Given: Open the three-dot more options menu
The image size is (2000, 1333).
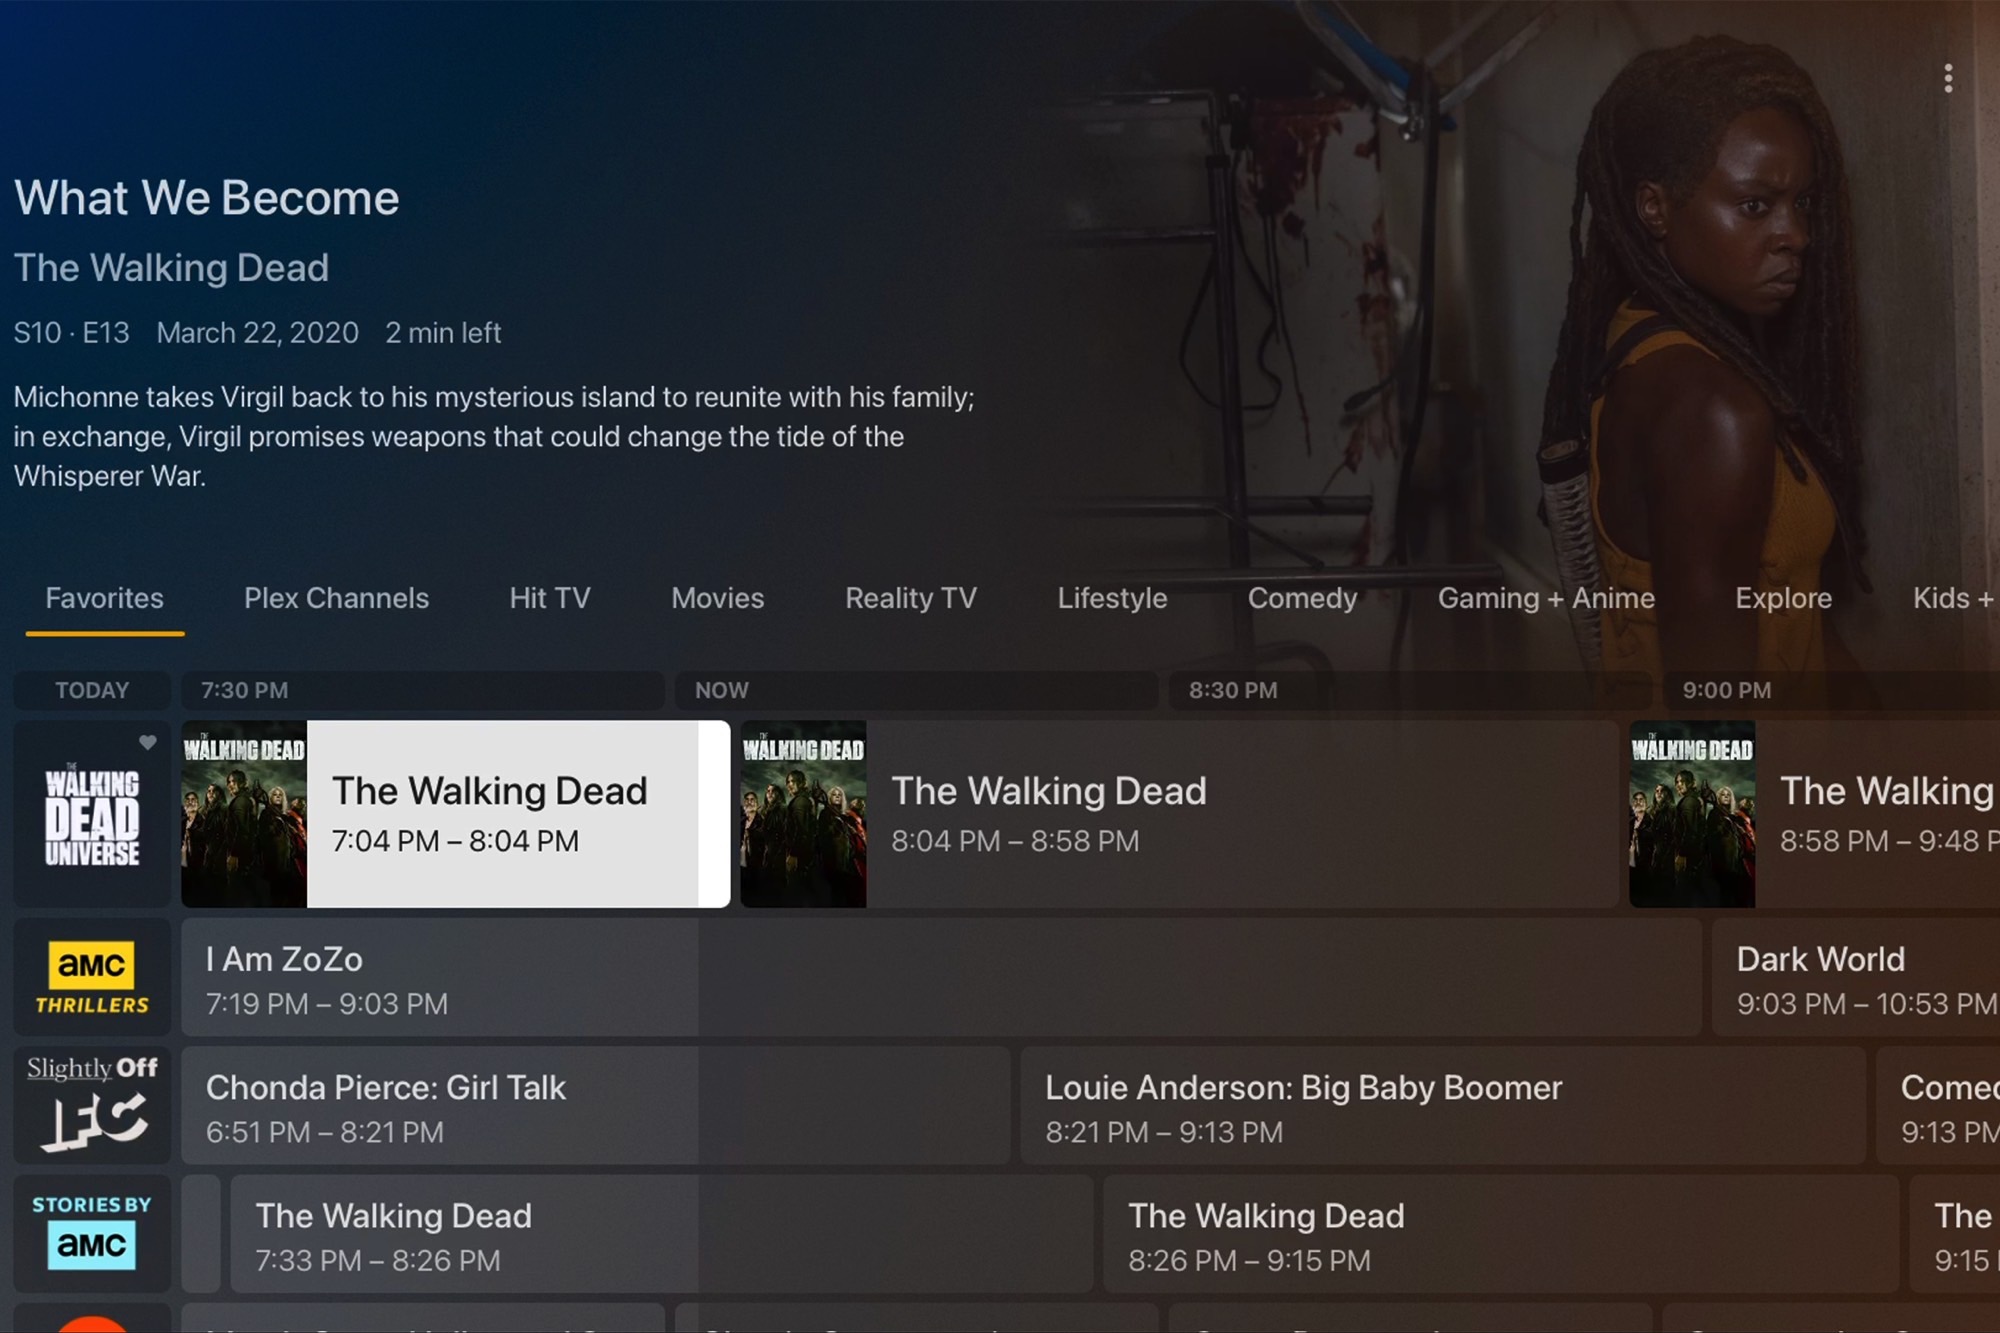Looking at the screenshot, I should (x=1948, y=79).
